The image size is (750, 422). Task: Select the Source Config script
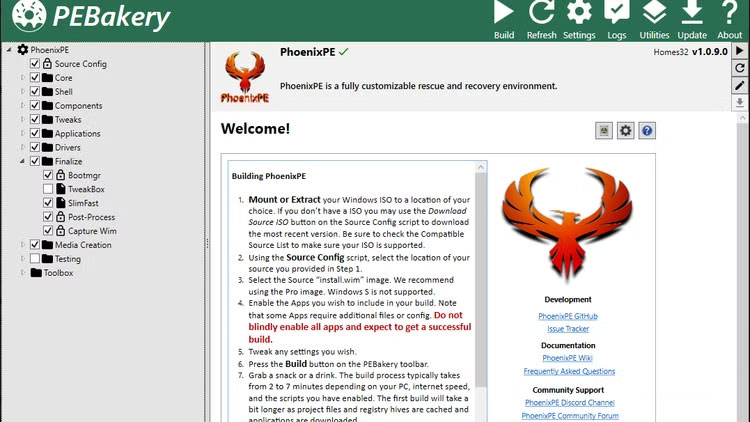tap(80, 64)
